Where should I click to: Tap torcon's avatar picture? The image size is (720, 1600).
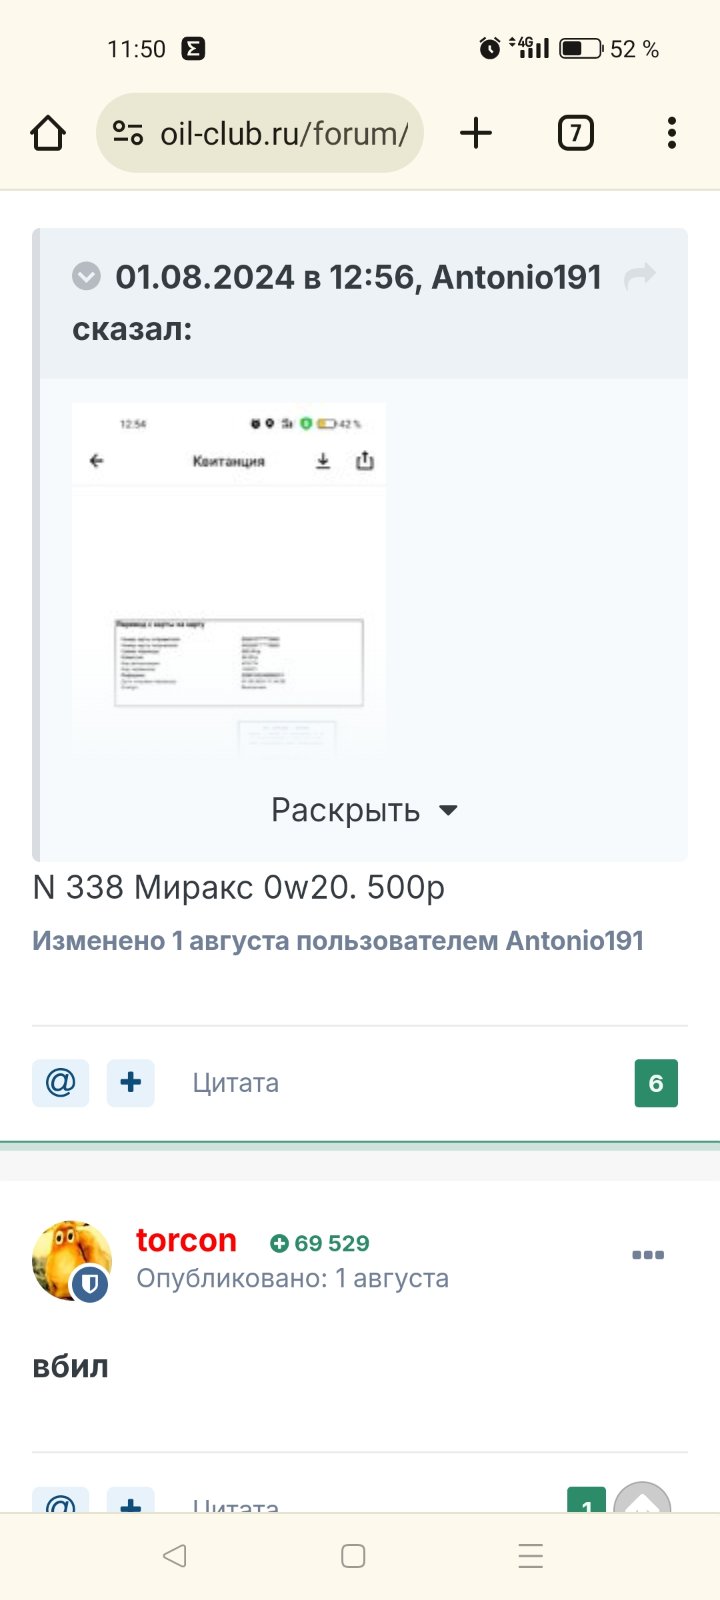72,1260
